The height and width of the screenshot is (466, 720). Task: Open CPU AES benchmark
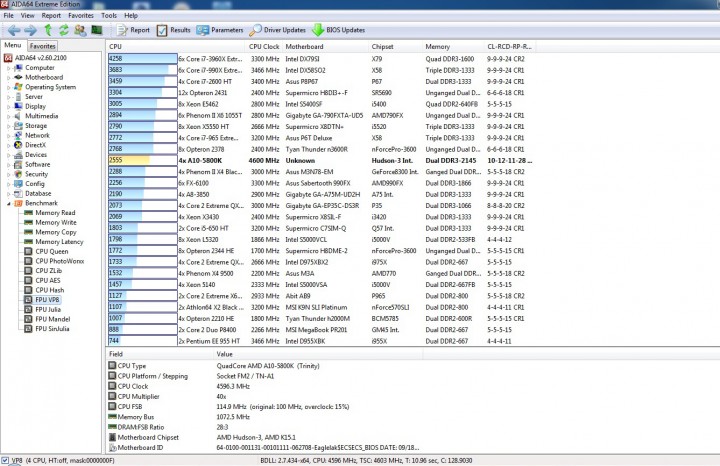pyautogui.click(x=42, y=281)
